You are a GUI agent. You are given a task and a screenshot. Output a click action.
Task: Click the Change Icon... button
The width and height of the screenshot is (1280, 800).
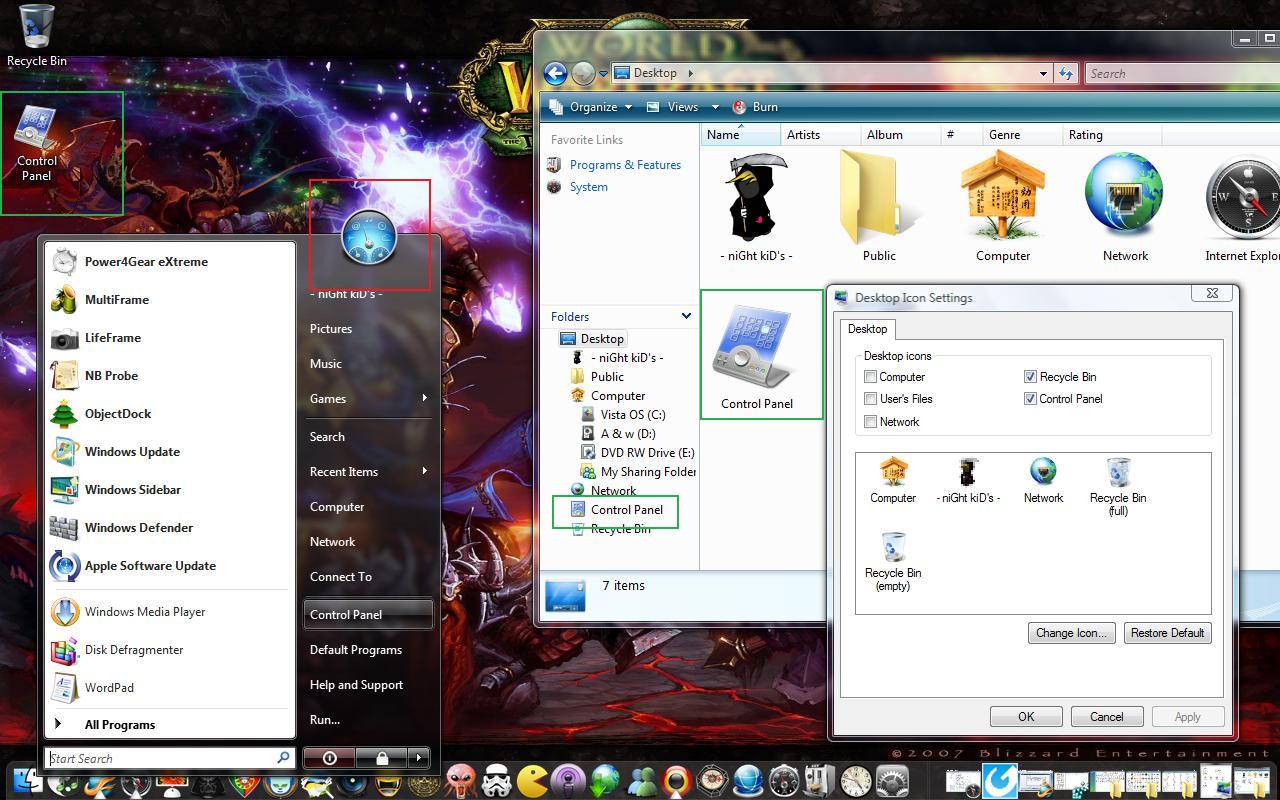1071,633
